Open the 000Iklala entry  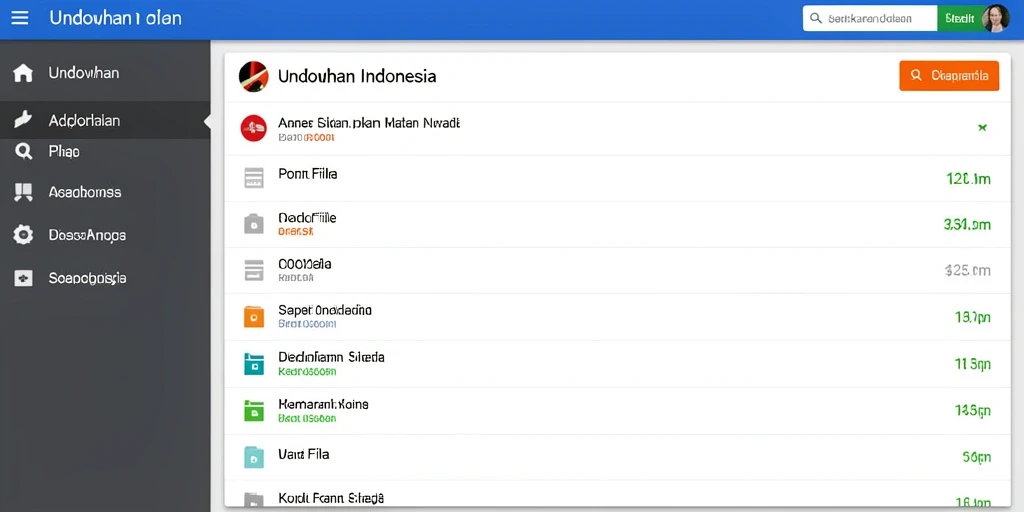pos(617,271)
